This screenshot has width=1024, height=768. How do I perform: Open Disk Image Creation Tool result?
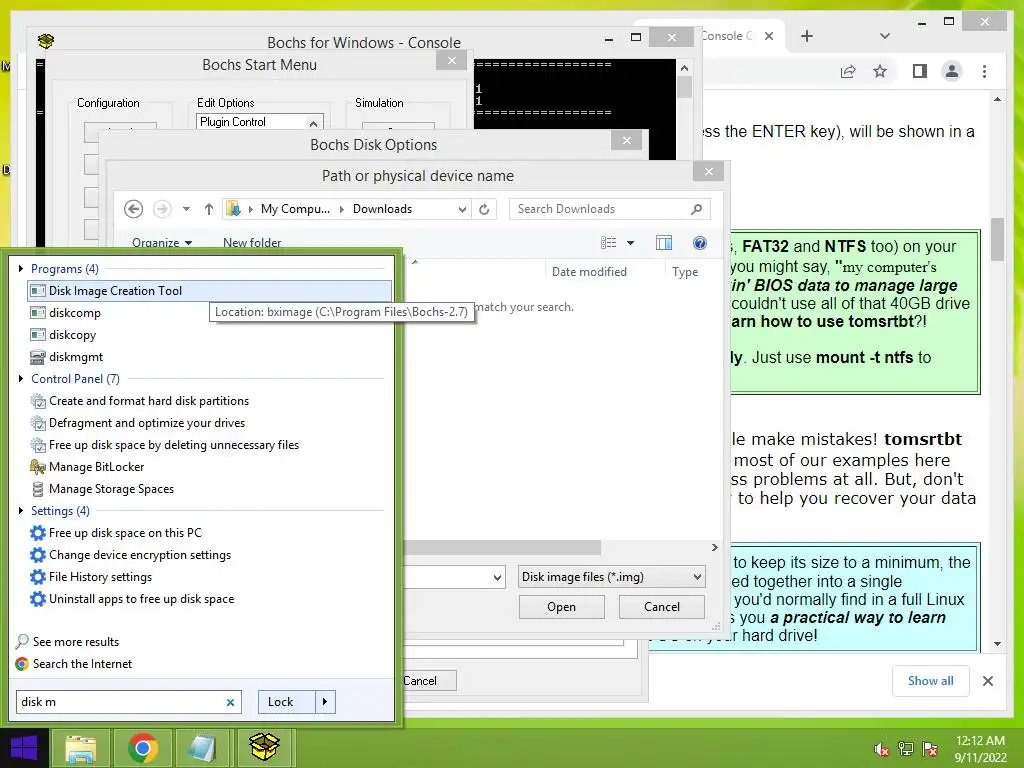209,291
